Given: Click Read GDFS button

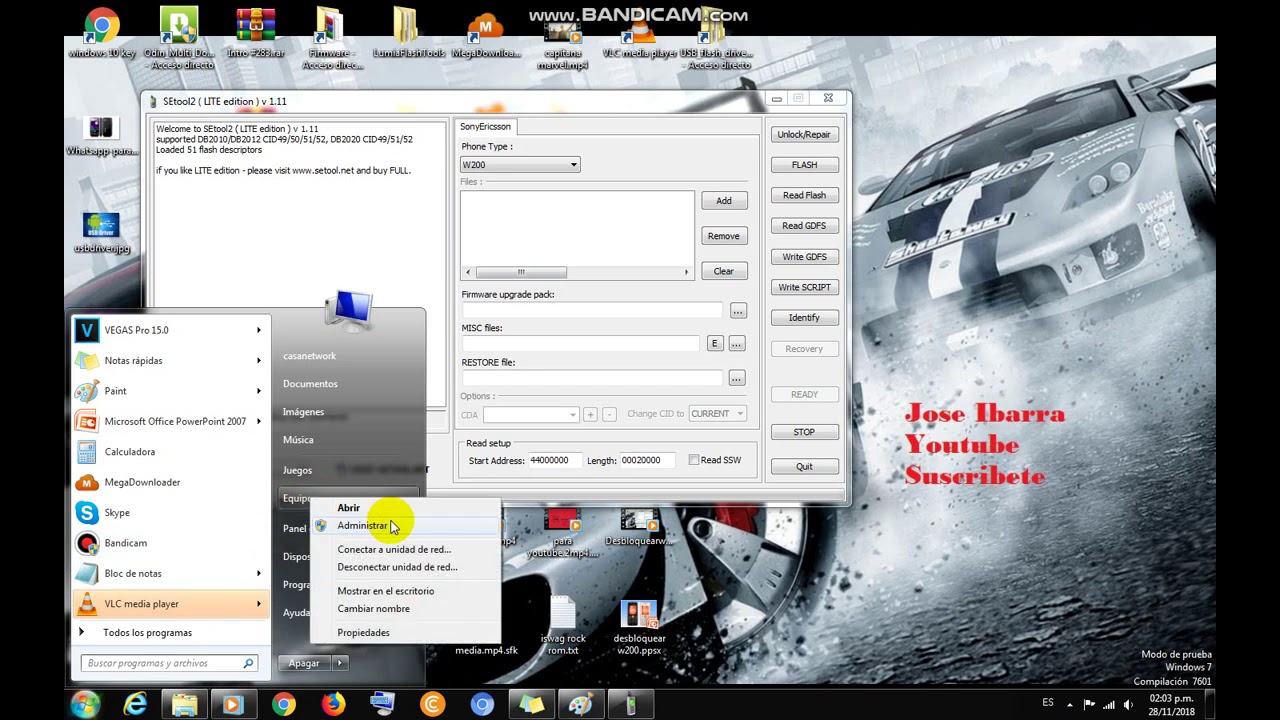Looking at the screenshot, I should (x=804, y=226).
